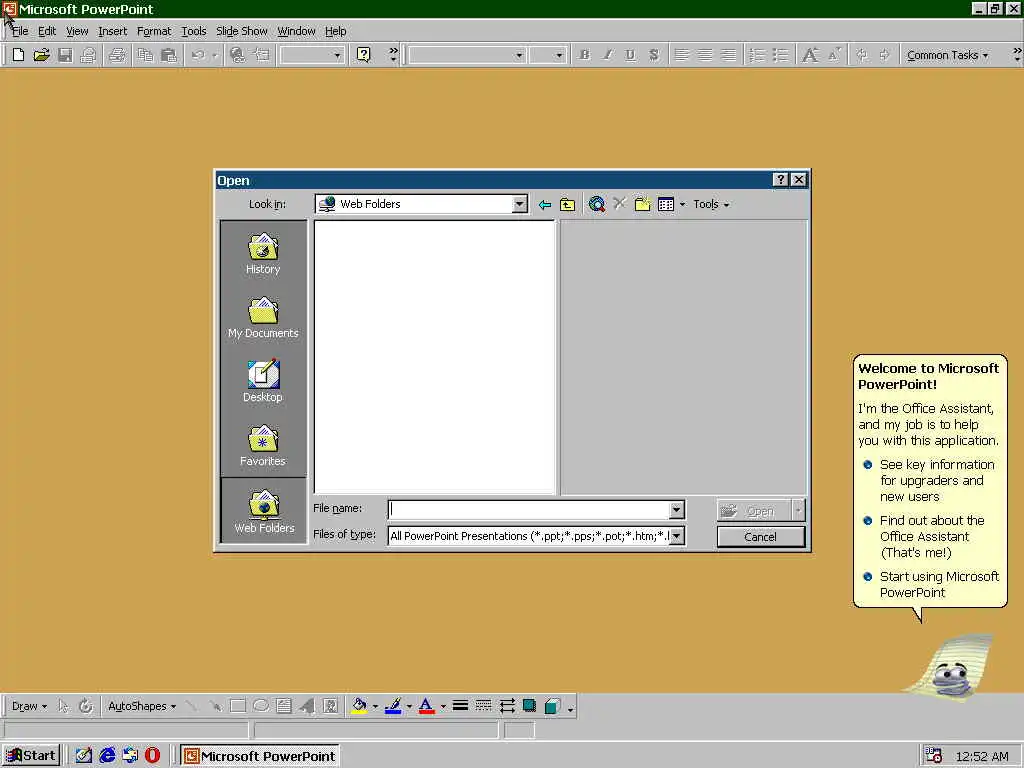
Task: Select Desktop in the places bar
Action: [263, 381]
